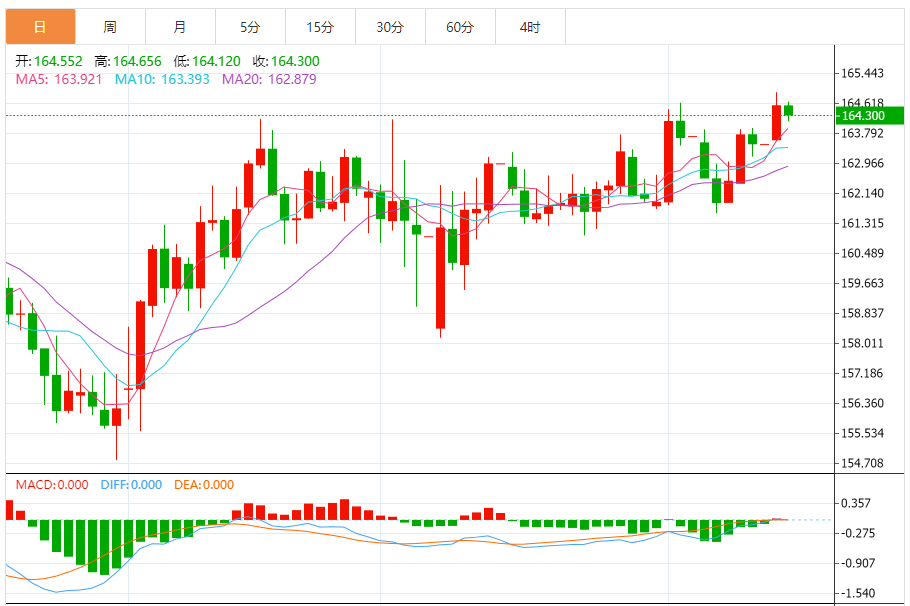Open the 5分 timeframe tab

[x=251, y=27]
